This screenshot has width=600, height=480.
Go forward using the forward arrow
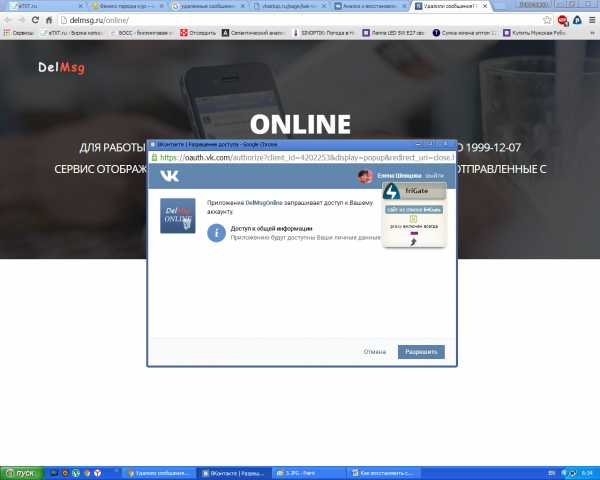21,20
